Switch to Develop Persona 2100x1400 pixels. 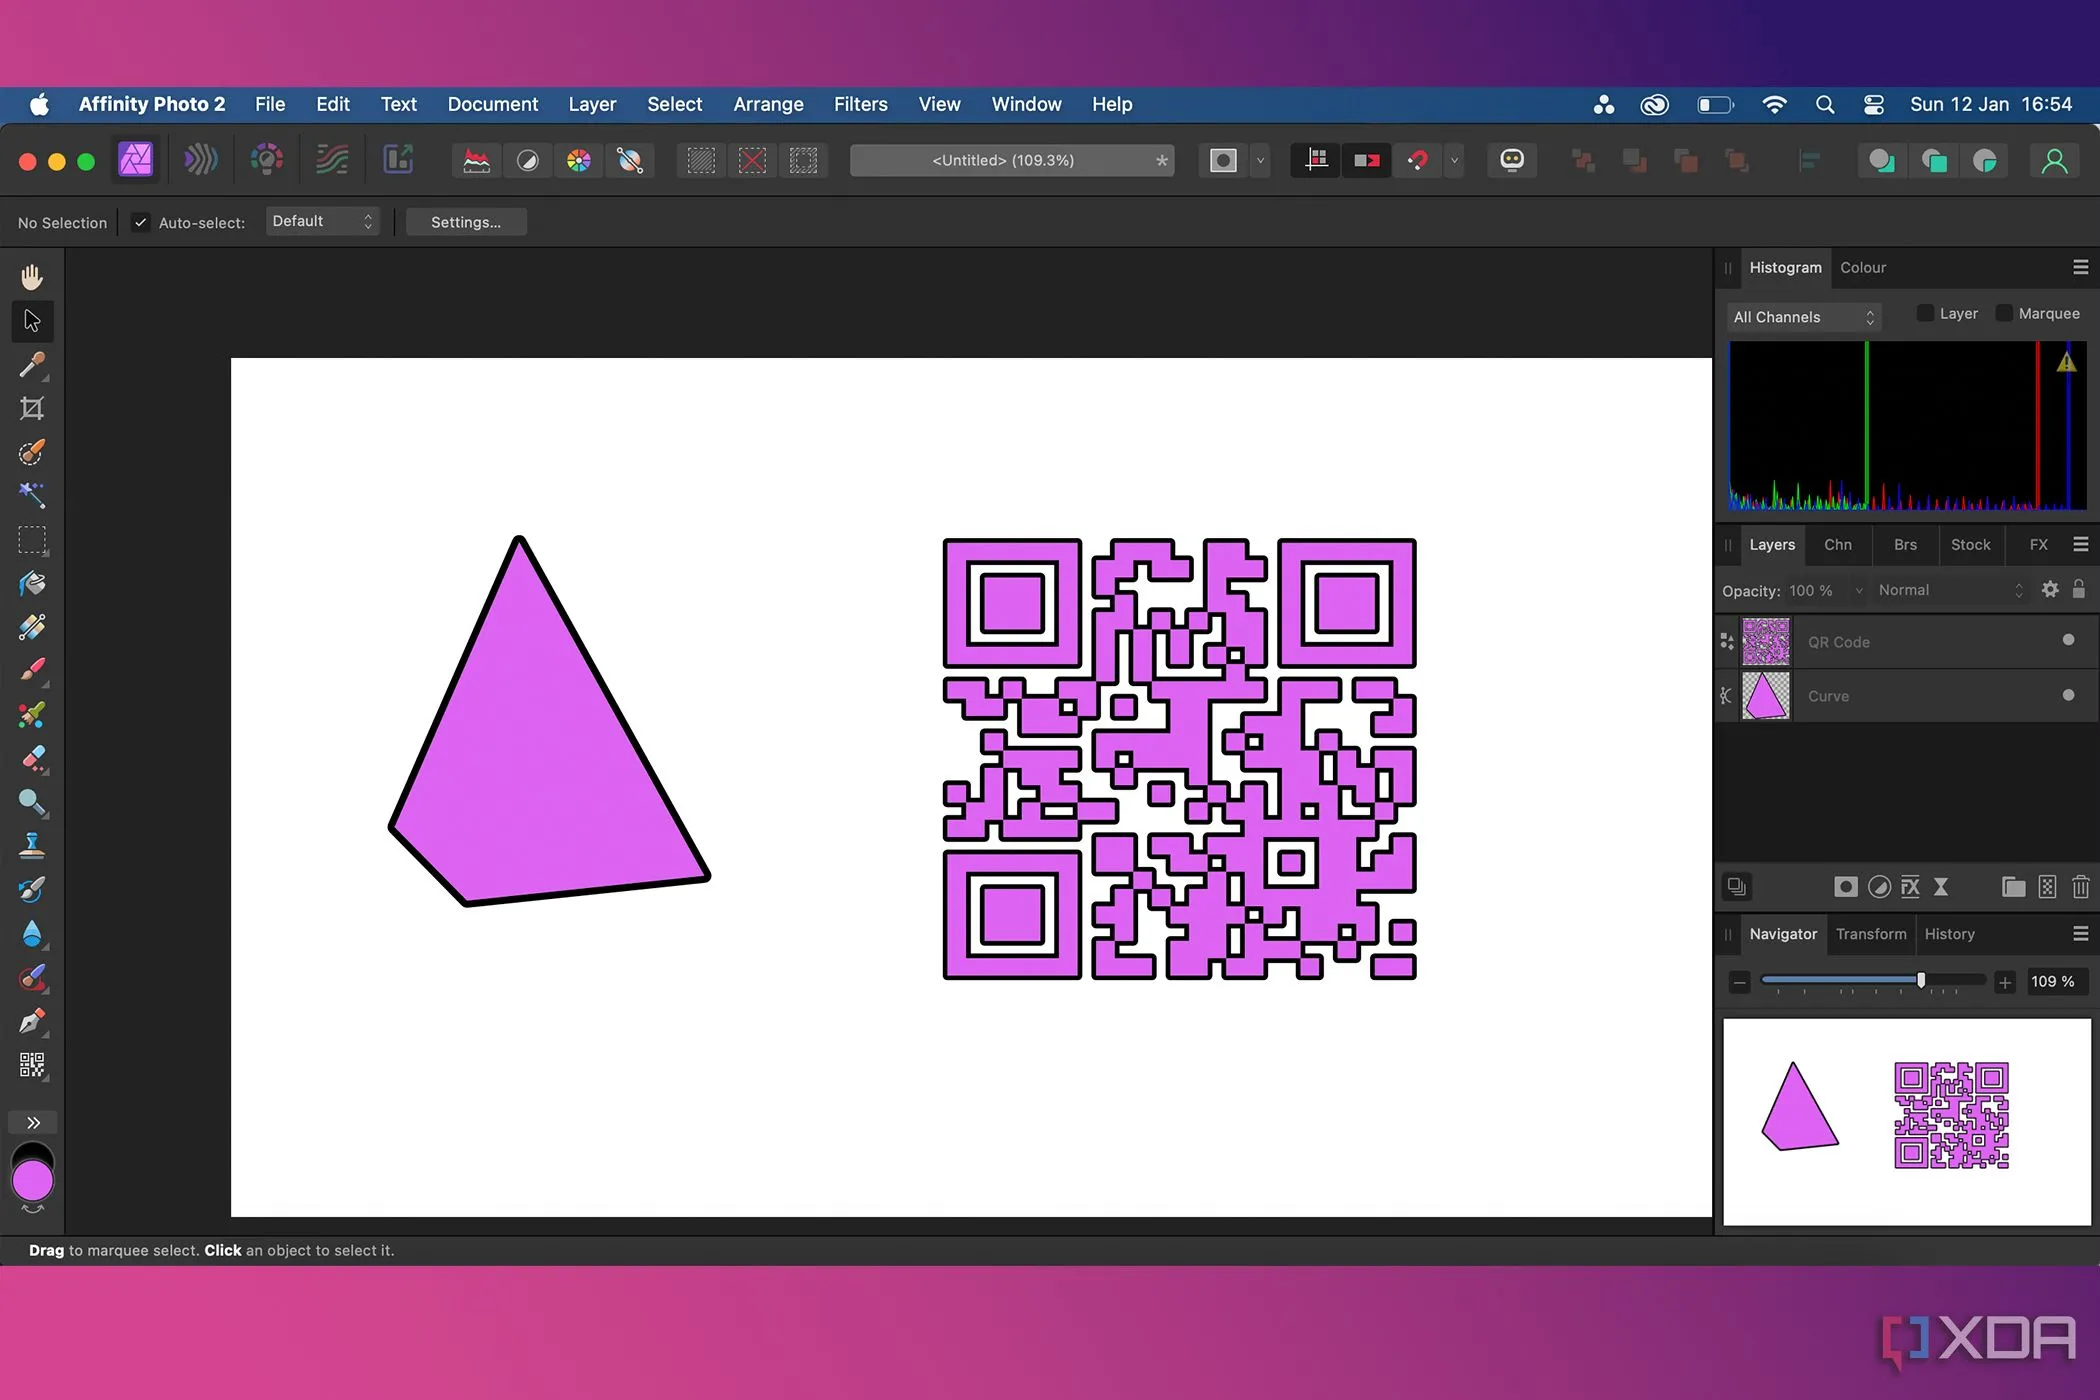pos(267,160)
